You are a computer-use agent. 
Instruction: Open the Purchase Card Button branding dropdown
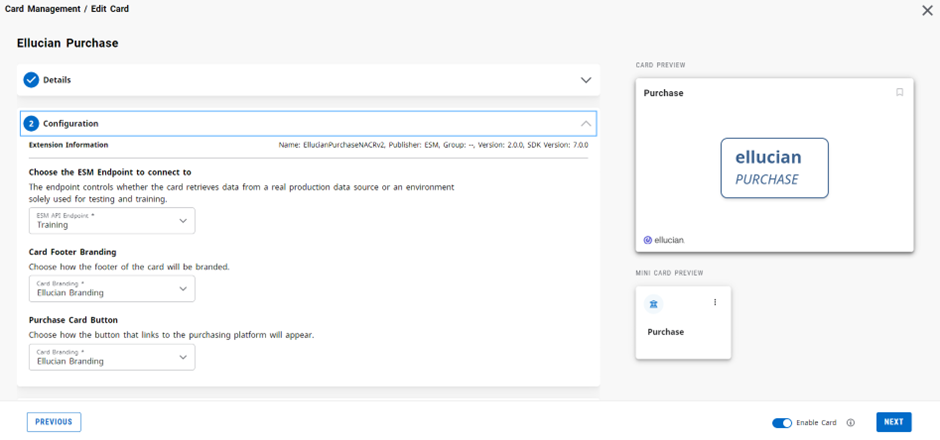[112, 357]
